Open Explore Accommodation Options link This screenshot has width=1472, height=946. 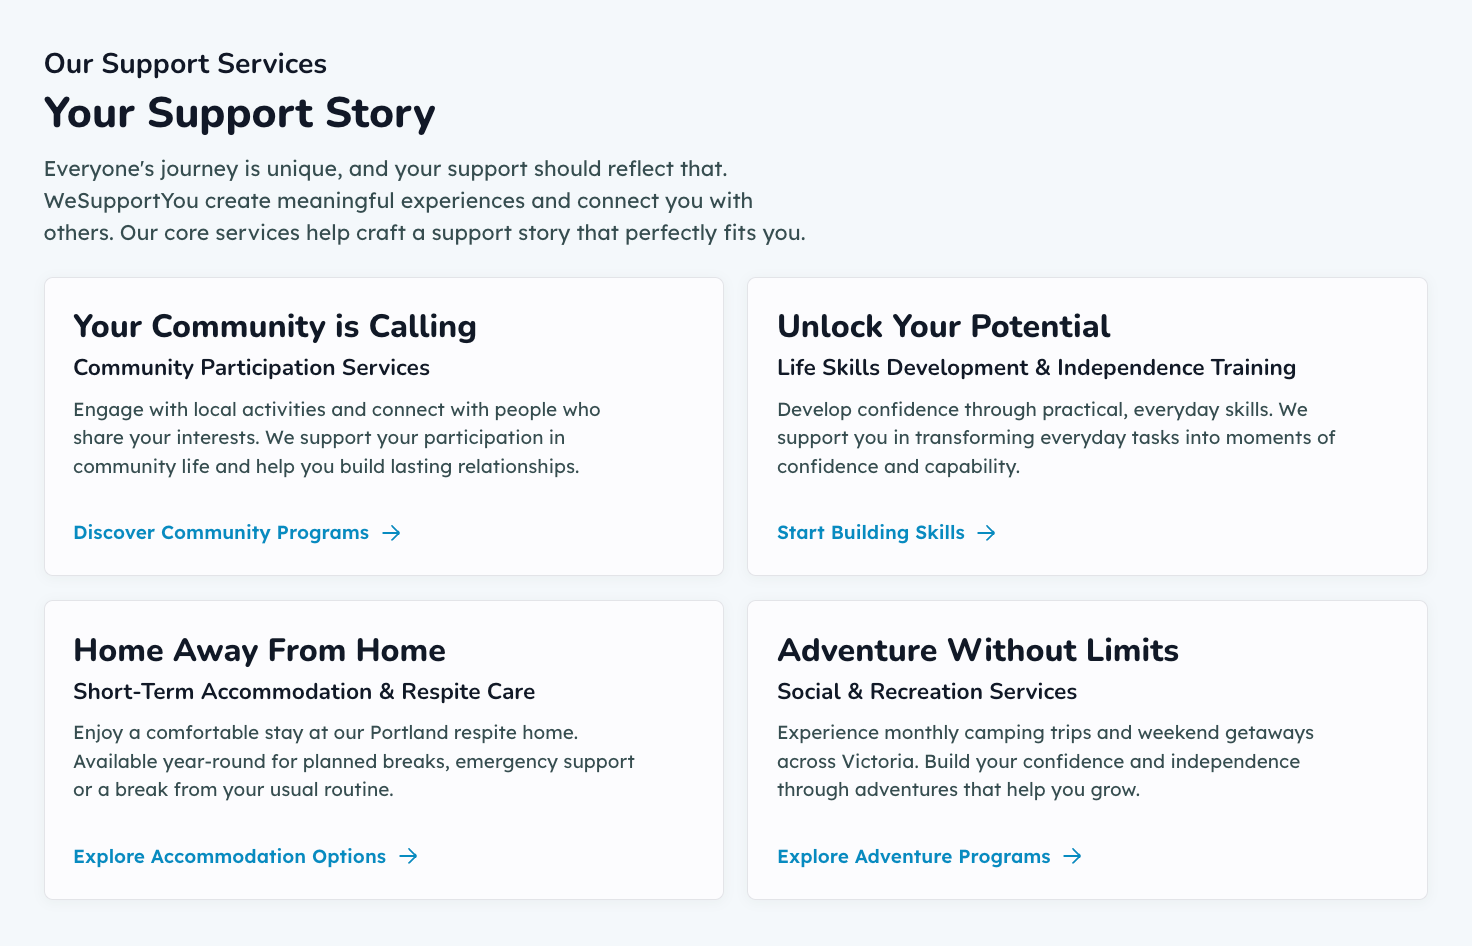(246, 856)
